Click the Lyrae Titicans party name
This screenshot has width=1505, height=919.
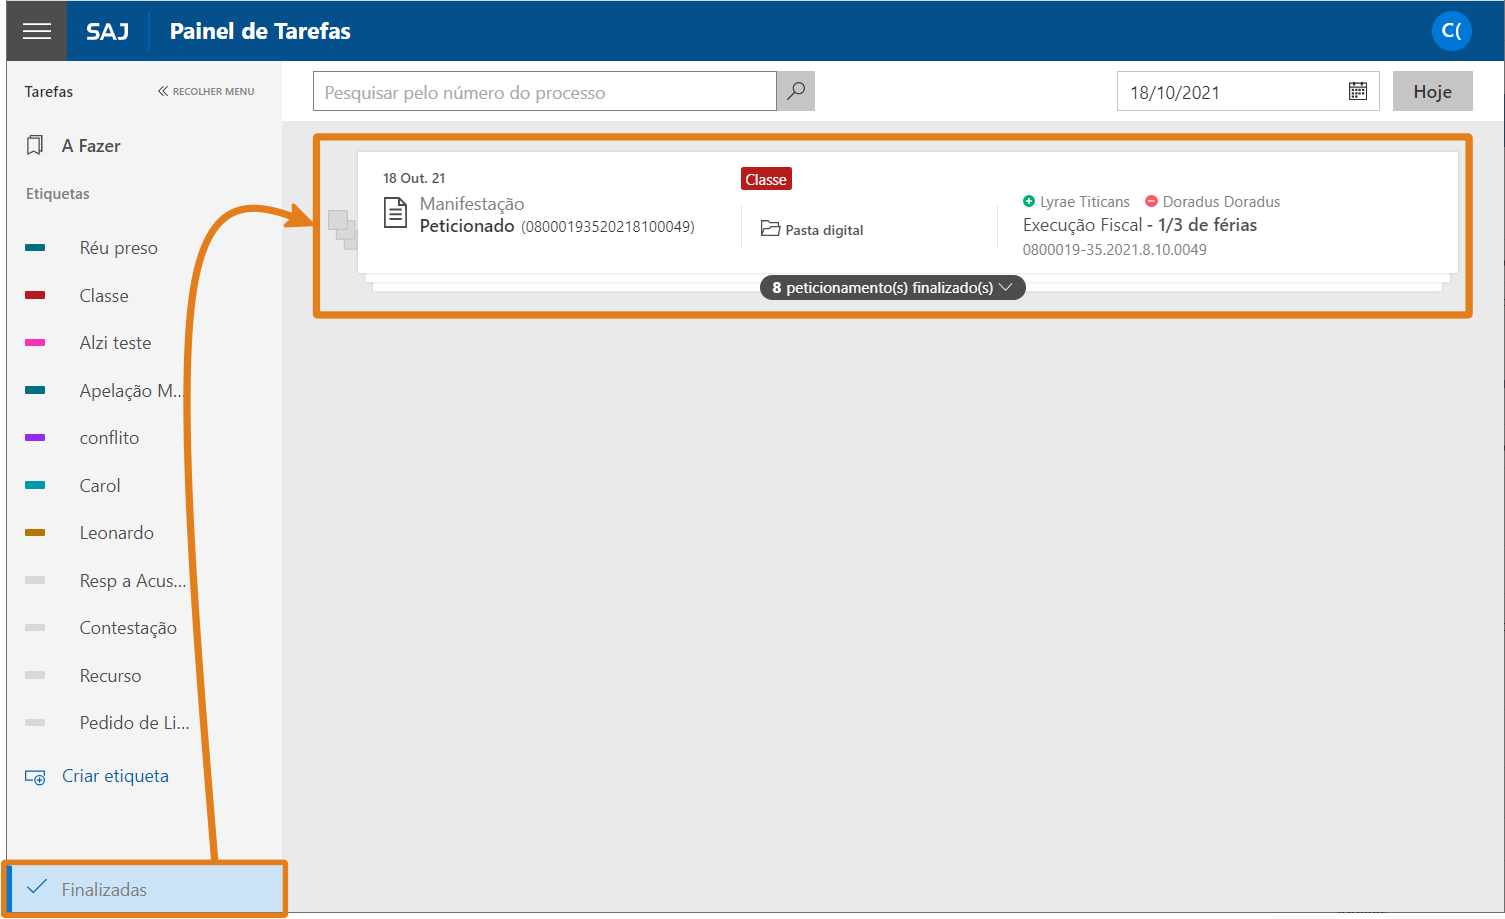point(1085,202)
